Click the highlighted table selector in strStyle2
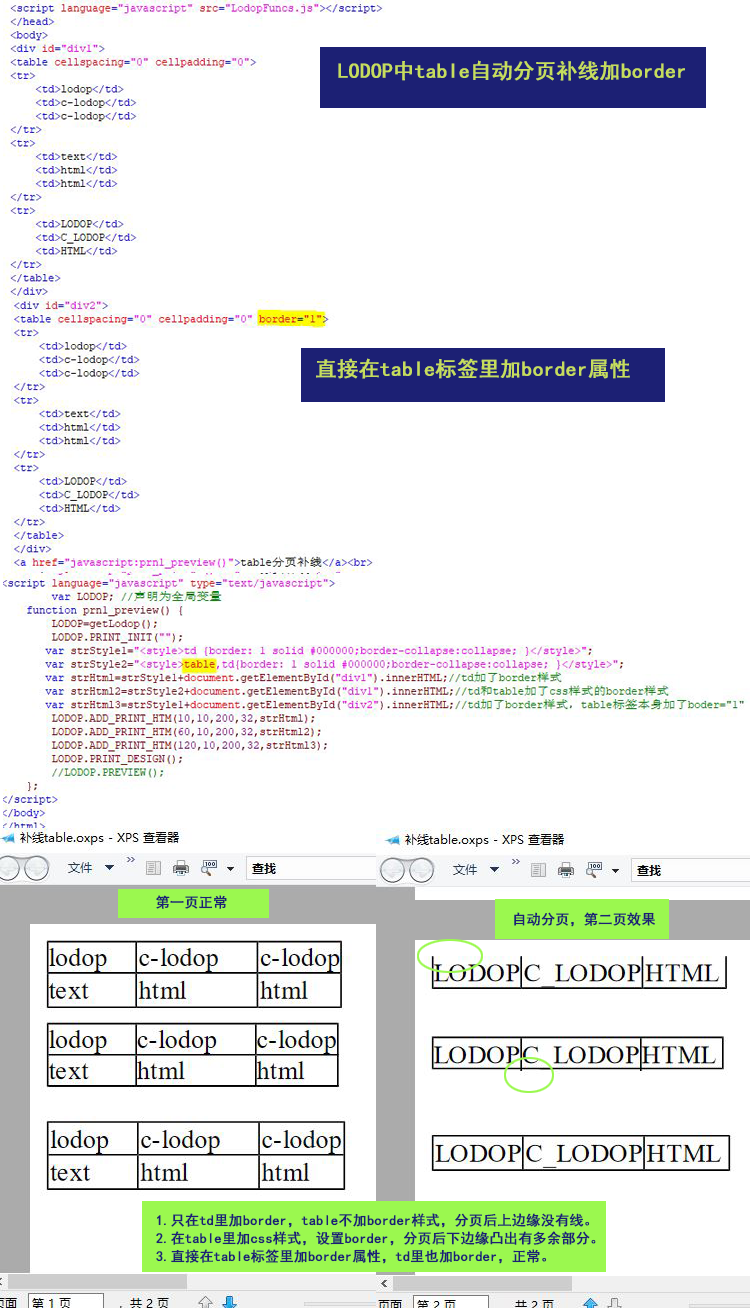Image resolution: width=750 pixels, height=1308 pixels. (199, 664)
